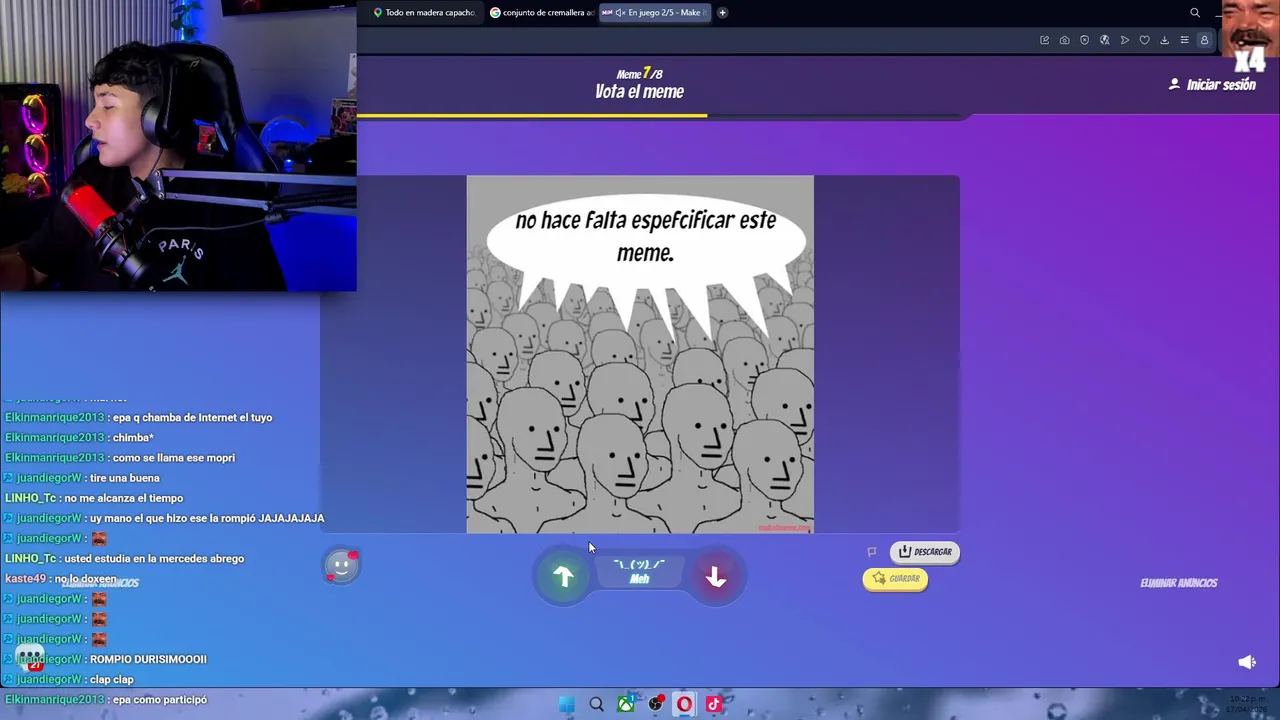Image resolution: width=1280 pixels, height=720 pixels.
Task: Open the downloads icon in toolbar
Action: click(1165, 40)
